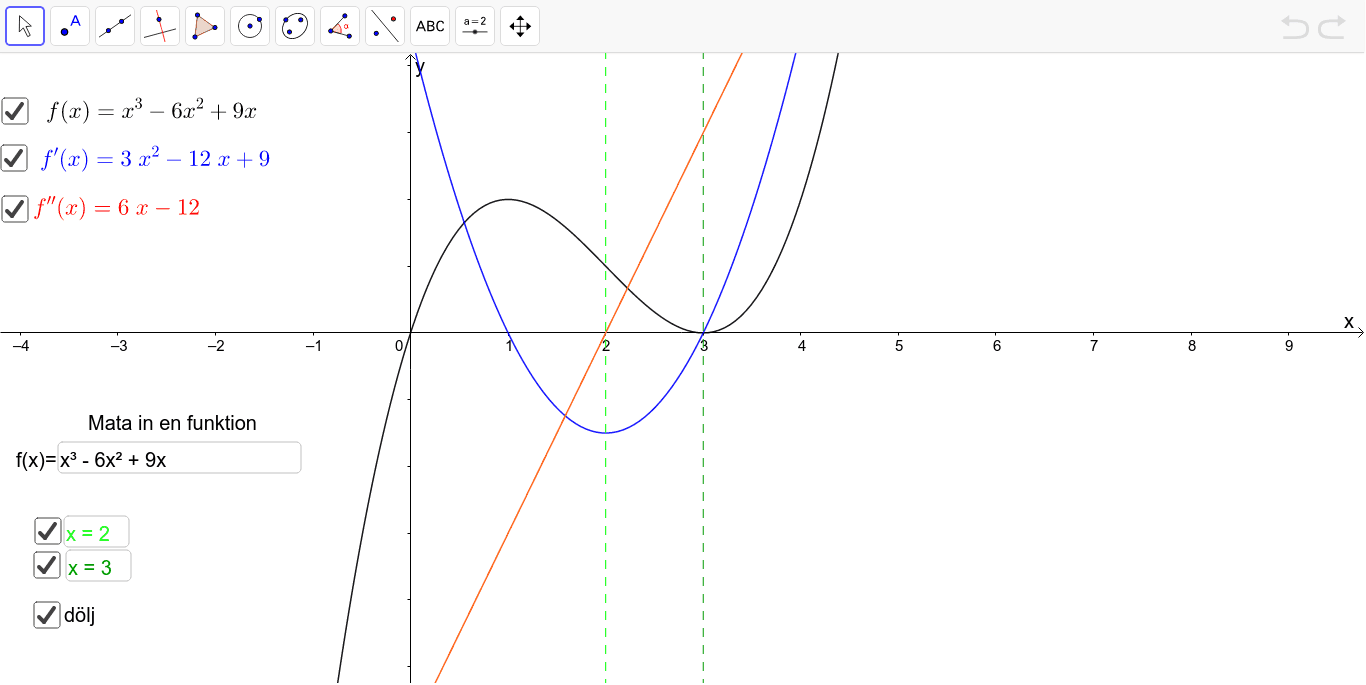Choose the ABC text tool
This screenshot has height=685, width=1366.
coord(430,26)
